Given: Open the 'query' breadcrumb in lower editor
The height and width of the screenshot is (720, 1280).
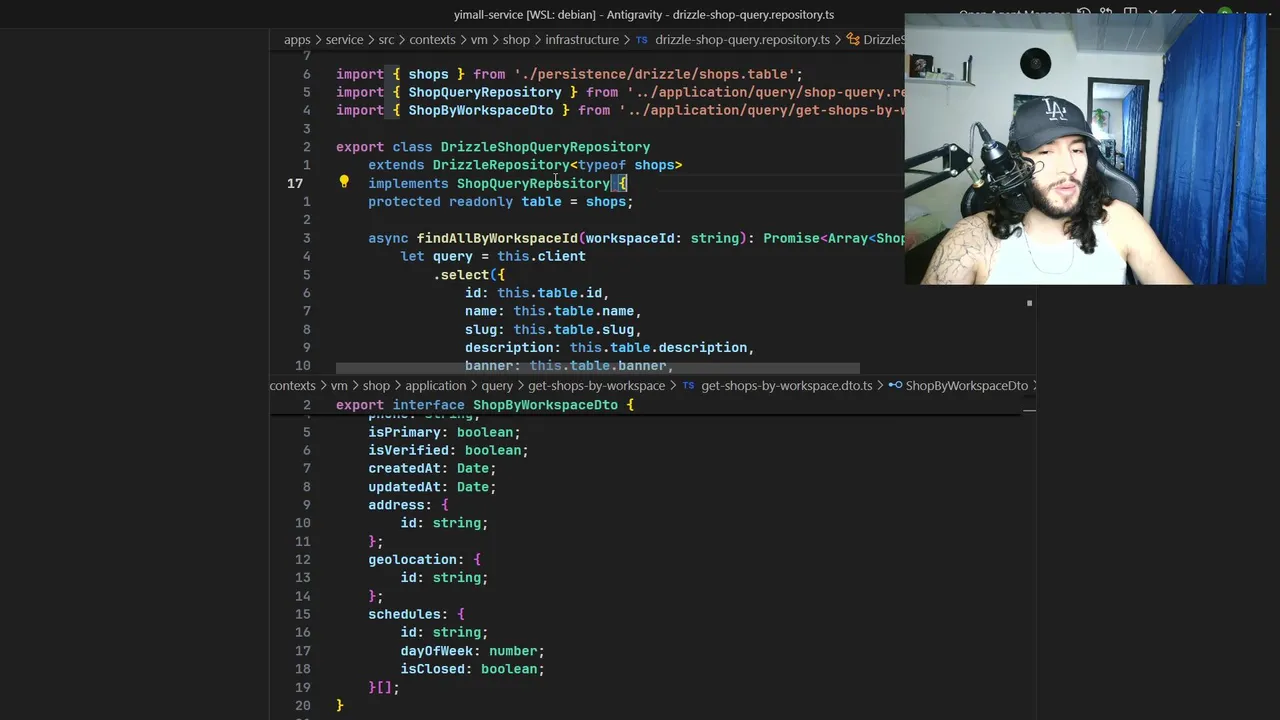Looking at the screenshot, I should (497, 386).
